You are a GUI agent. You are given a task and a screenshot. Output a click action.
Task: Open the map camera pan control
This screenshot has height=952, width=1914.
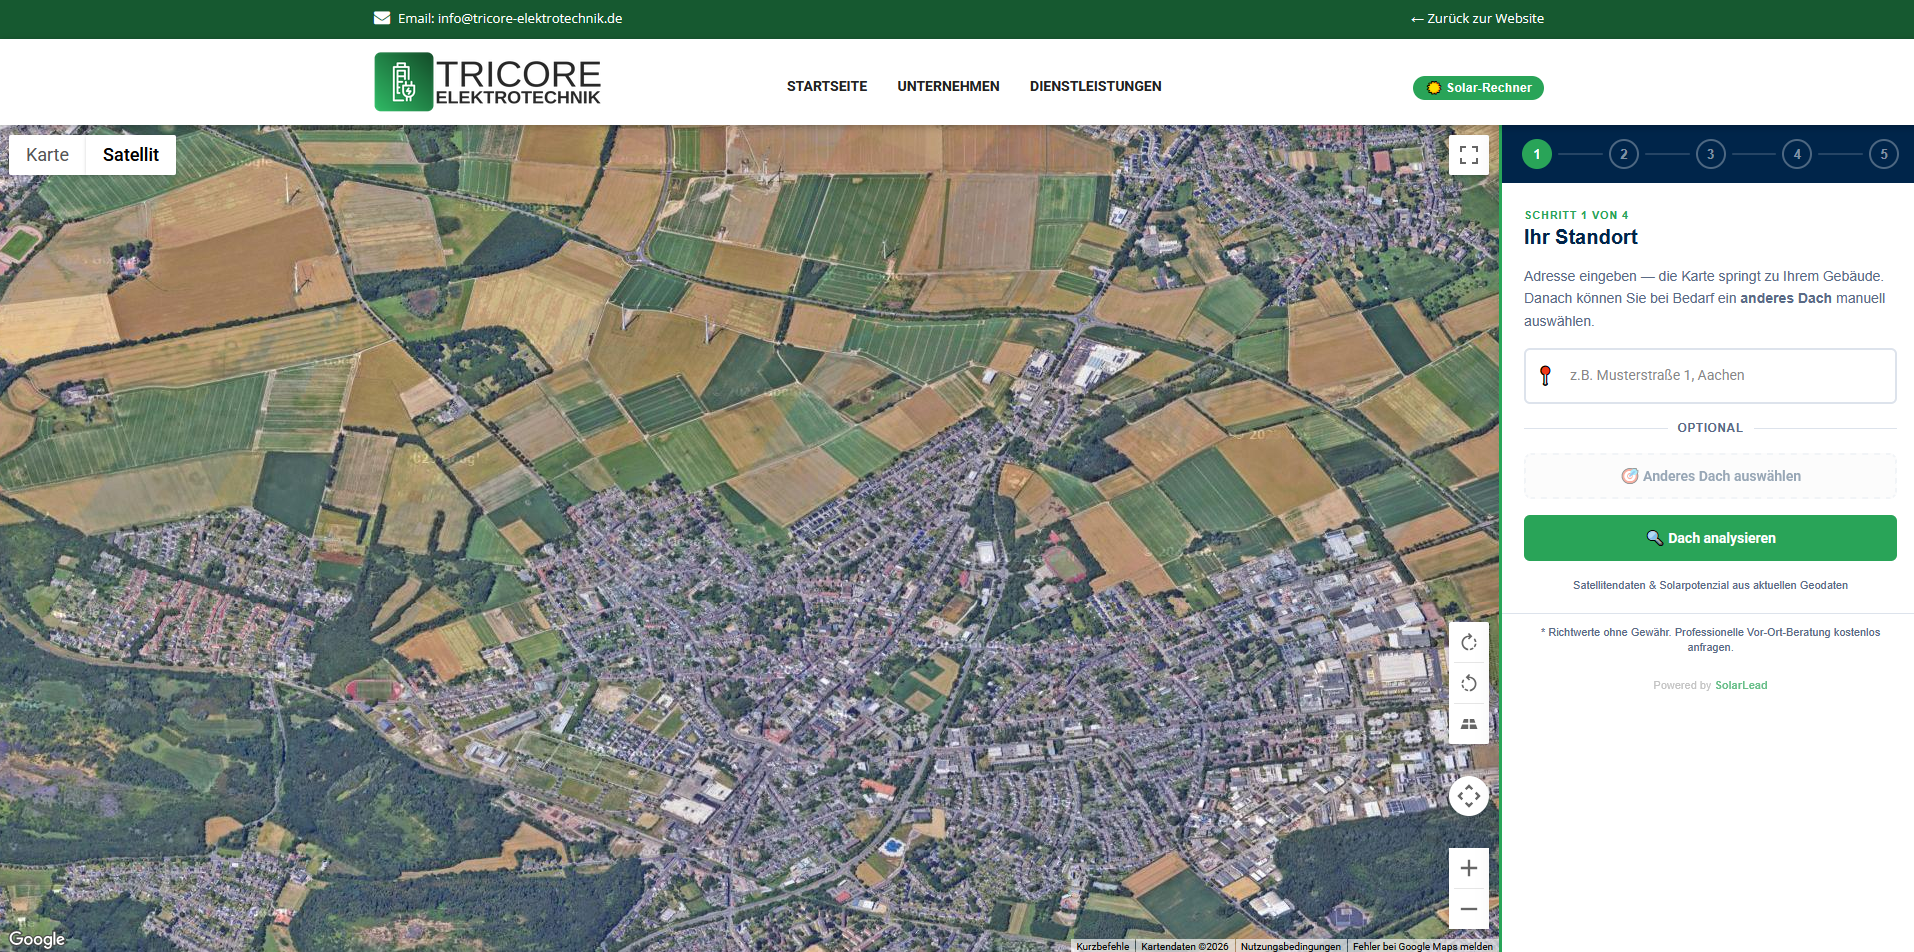click(x=1468, y=796)
